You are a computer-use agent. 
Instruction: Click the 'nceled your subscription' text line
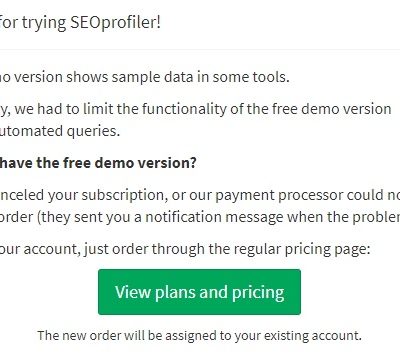click(x=200, y=195)
